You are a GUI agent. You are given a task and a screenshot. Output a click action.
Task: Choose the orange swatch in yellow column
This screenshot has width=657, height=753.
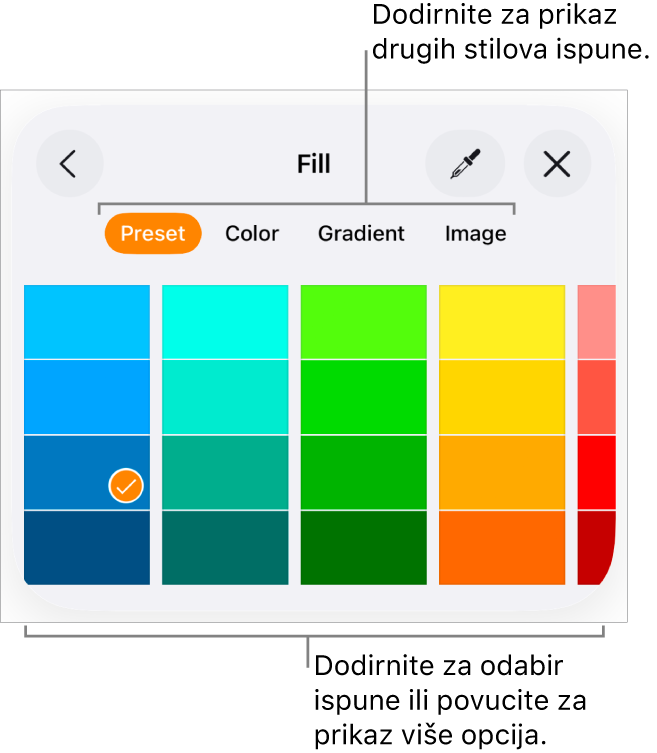tap(501, 547)
